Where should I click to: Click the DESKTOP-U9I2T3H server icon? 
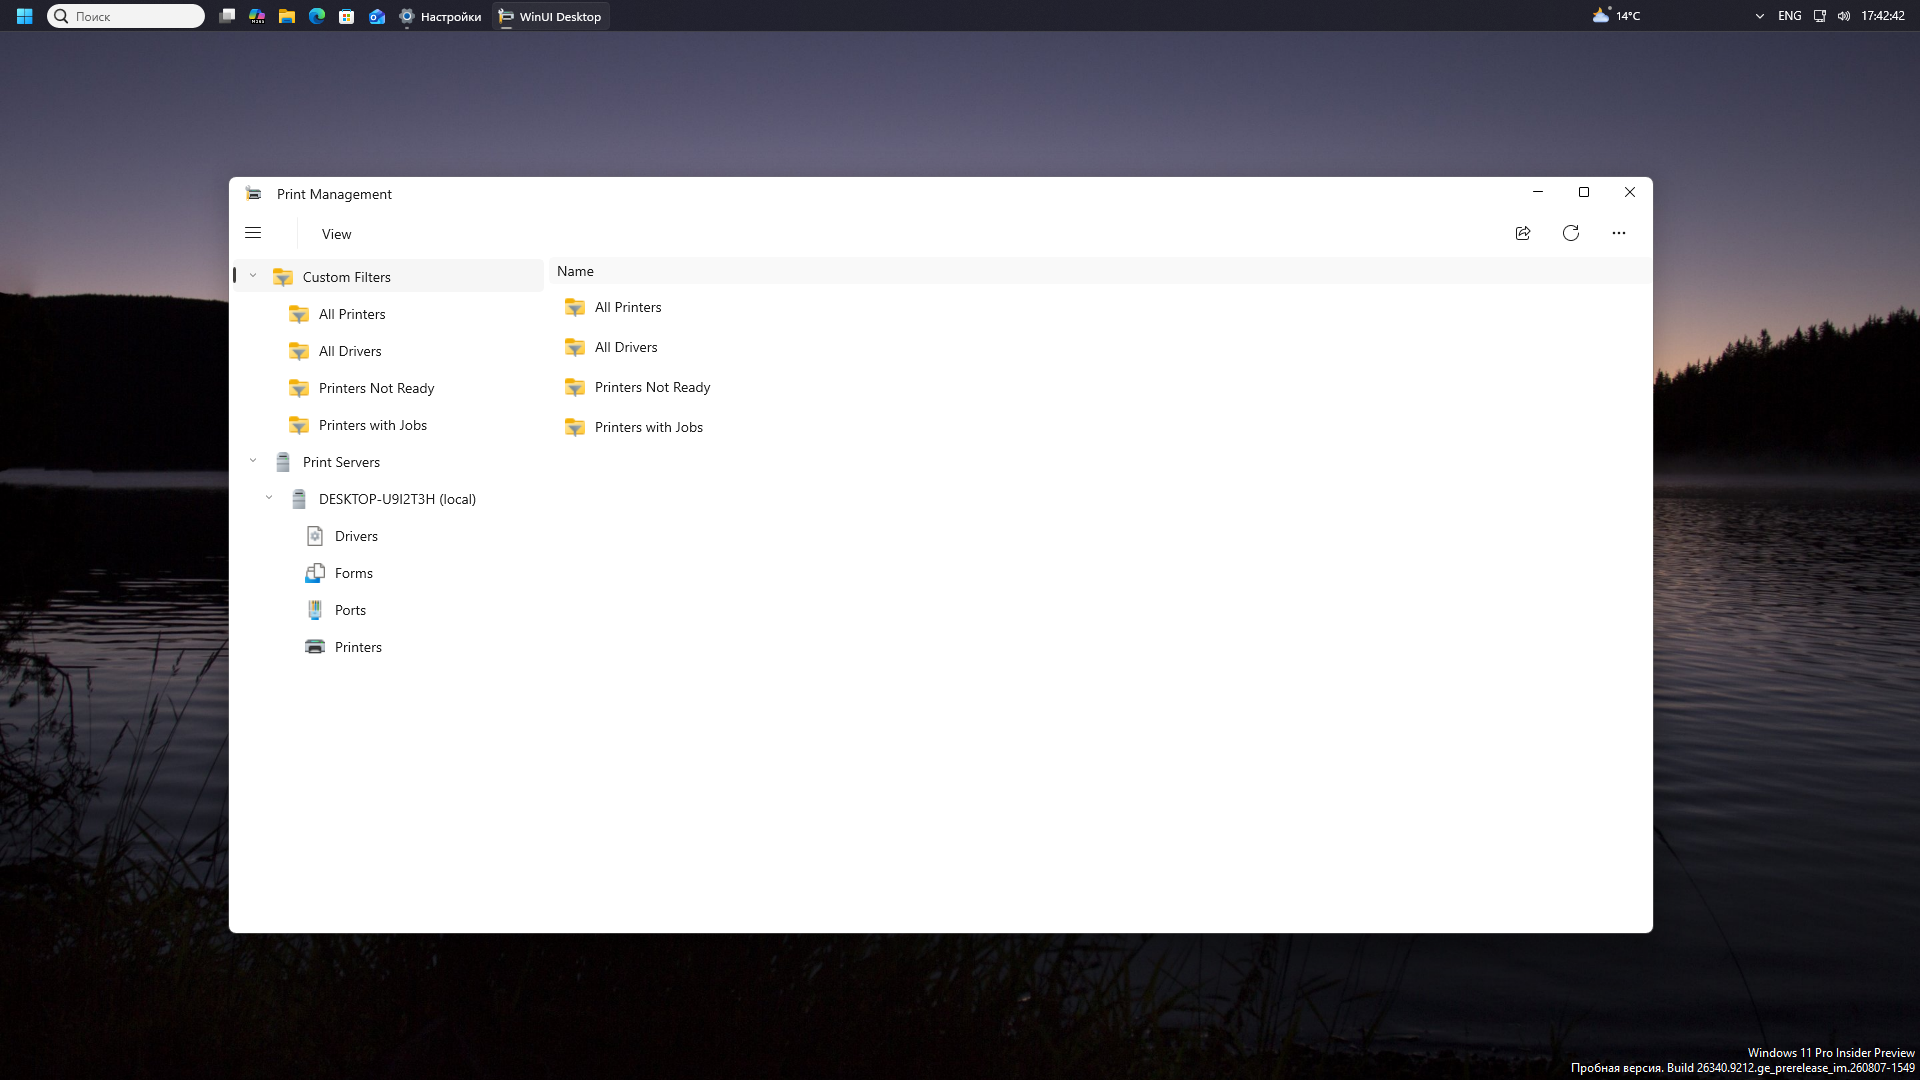pyautogui.click(x=299, y=499)
